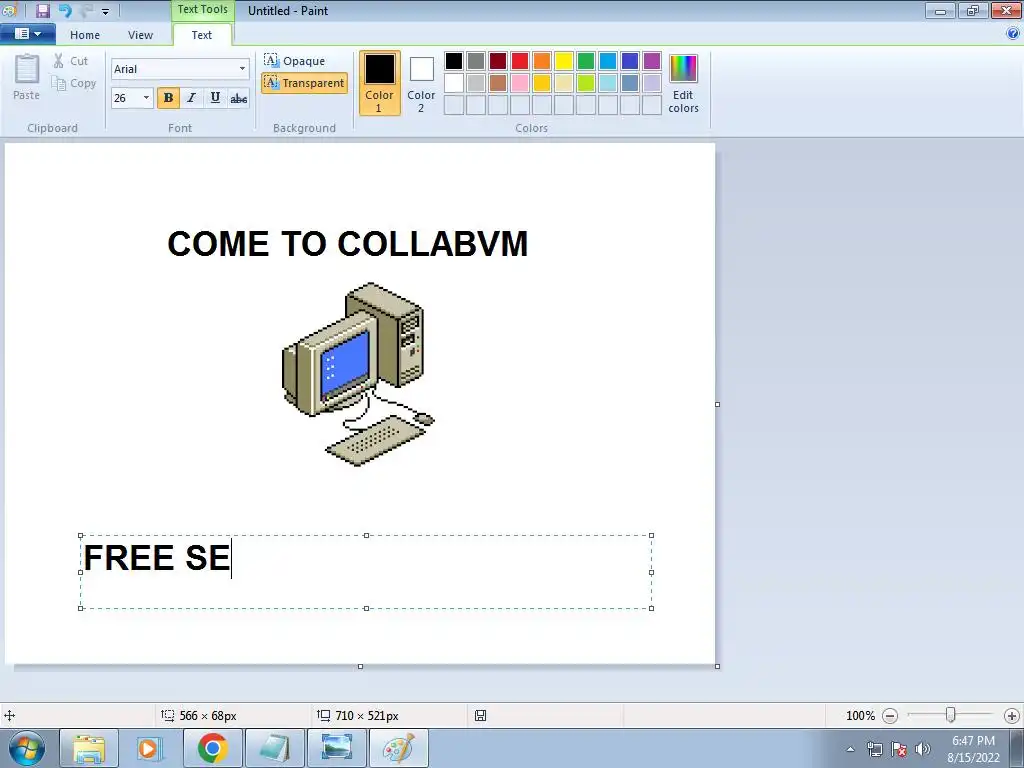The image size is (1024, 768).
Task: Click the pixel computer image on canvas
Action: click(x=359, y=374)
